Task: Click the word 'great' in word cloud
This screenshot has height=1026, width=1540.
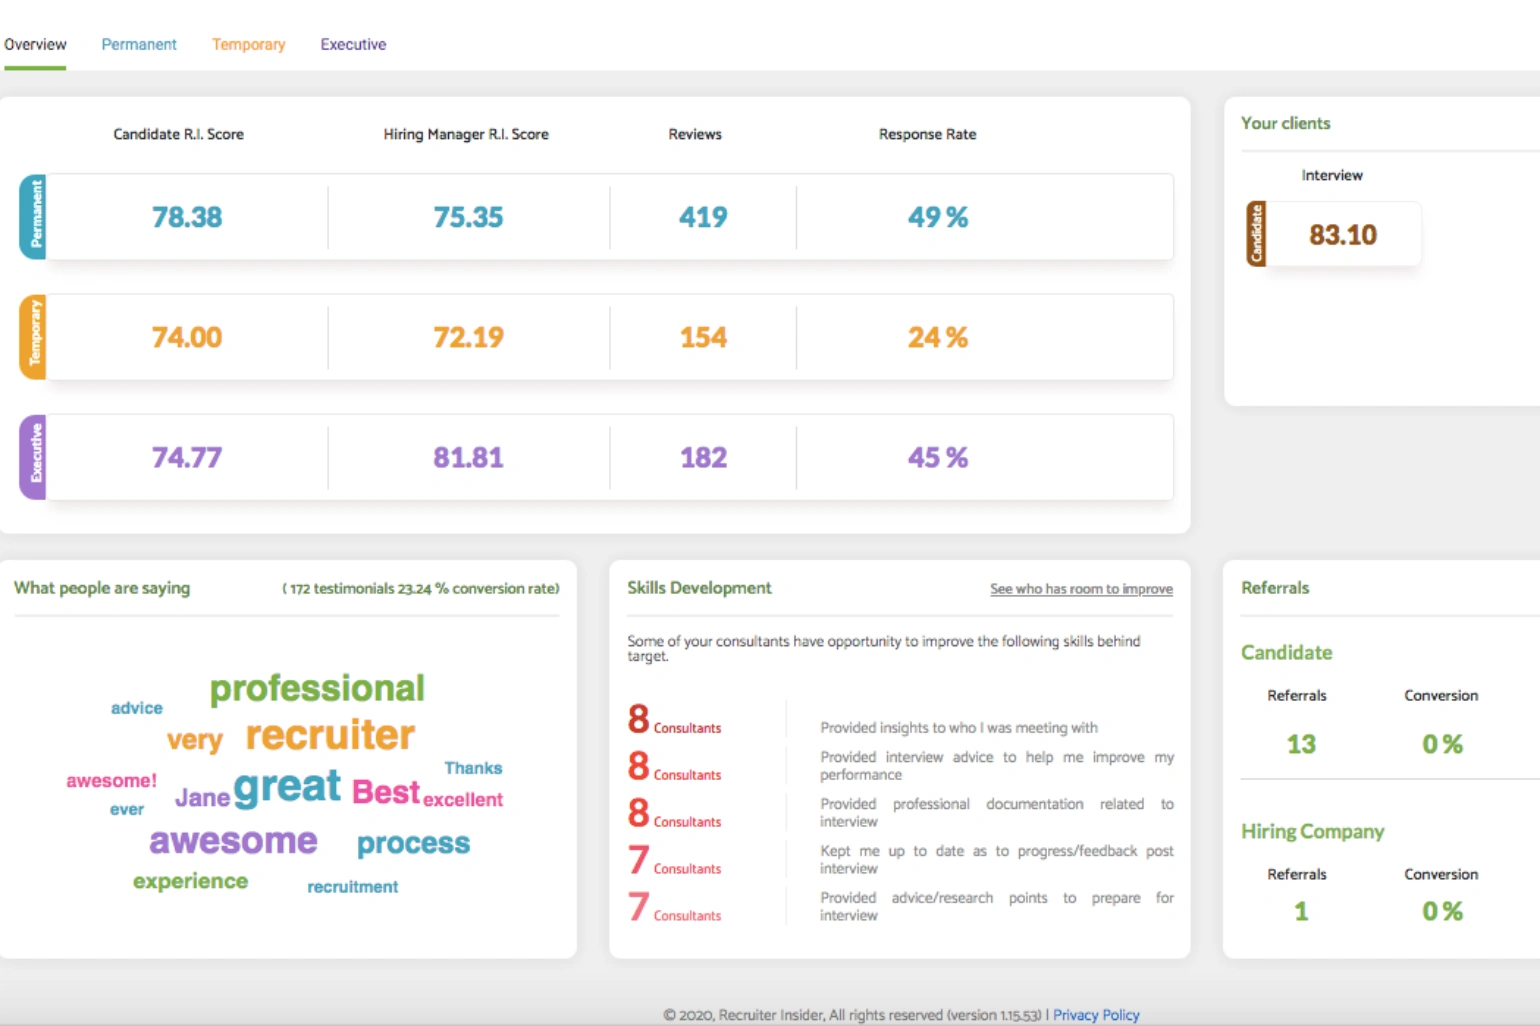Action: [288, 787]
